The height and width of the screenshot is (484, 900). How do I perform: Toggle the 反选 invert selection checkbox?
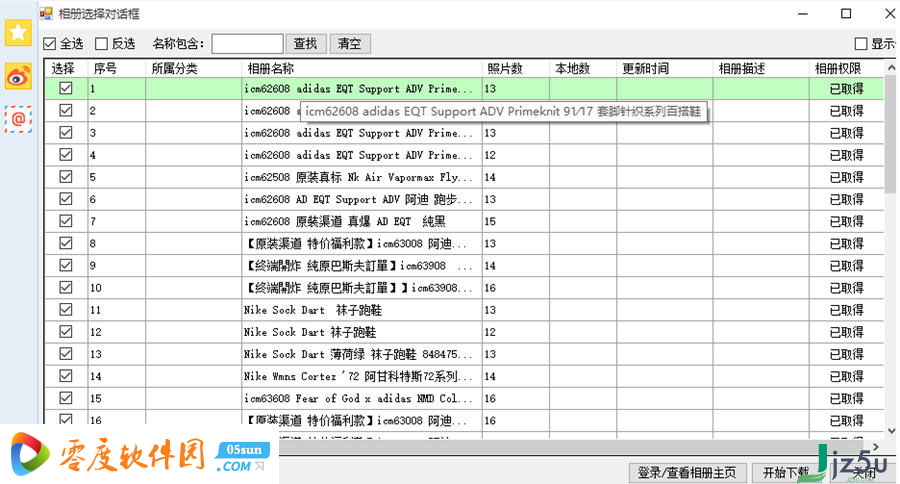[x=102, y=44]
